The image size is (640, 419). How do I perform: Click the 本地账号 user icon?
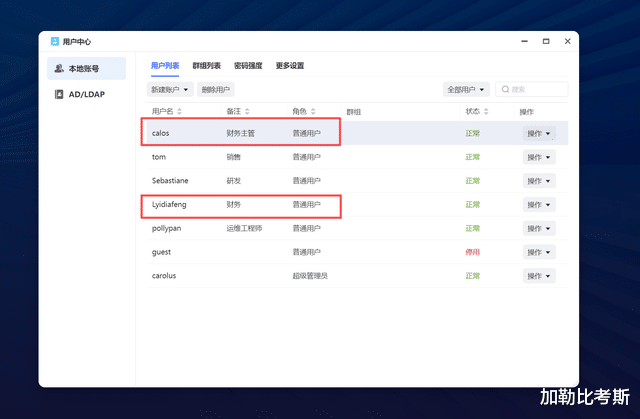coord(59,68)
